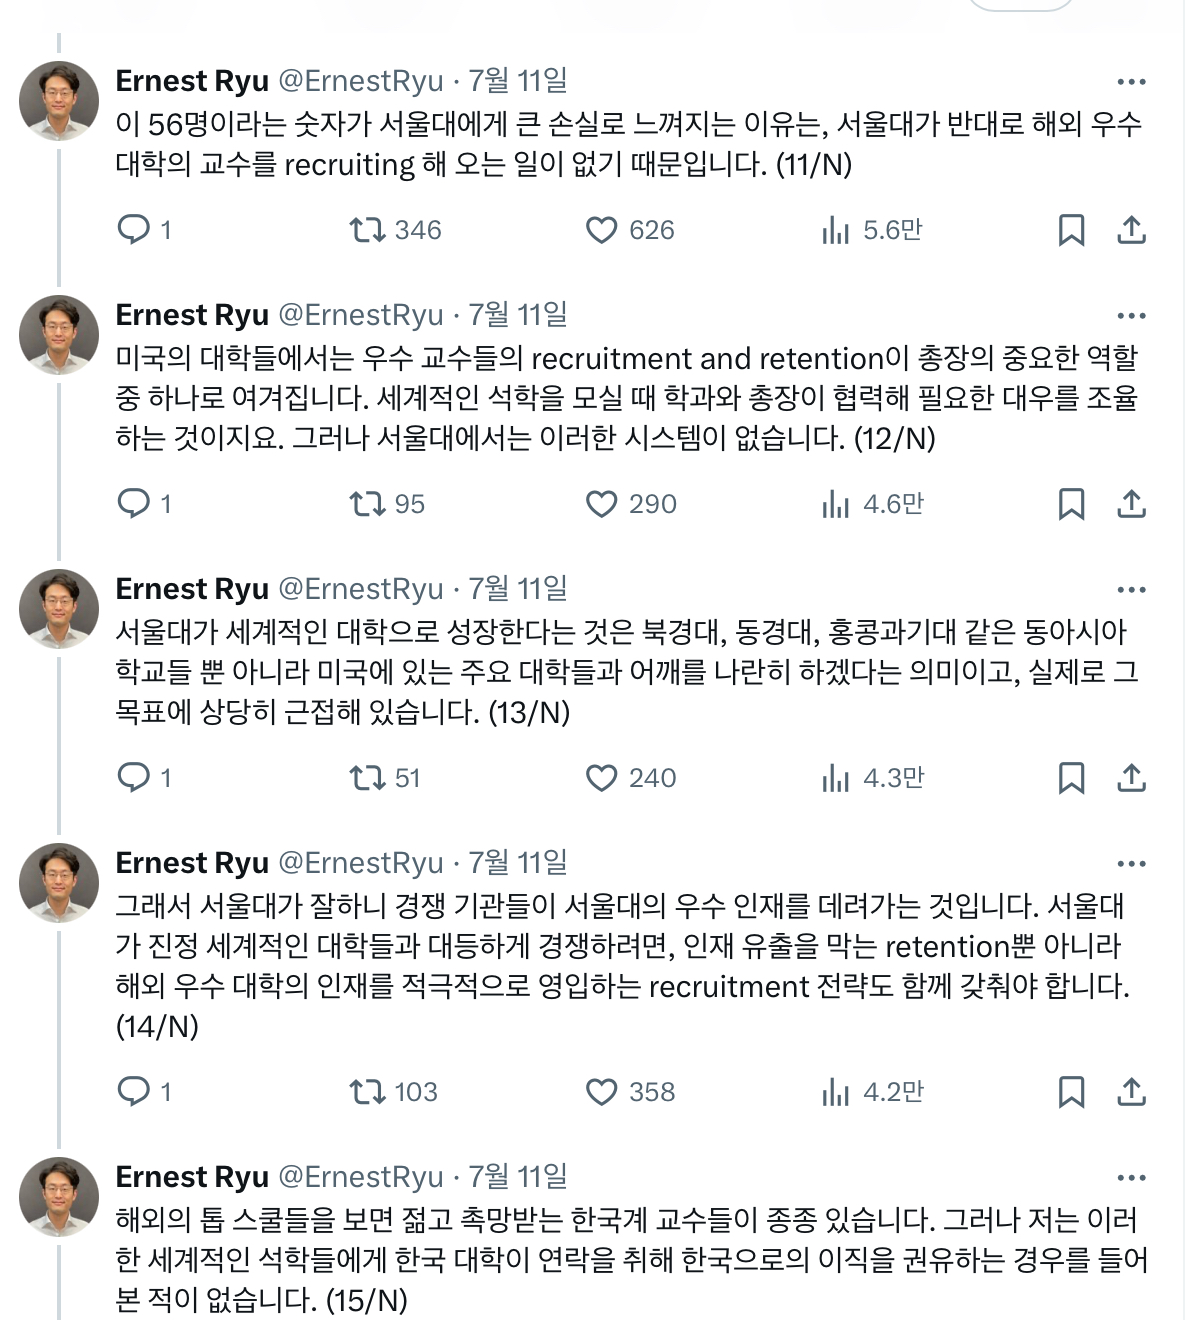The width and height of the screenshot is (1195, 1320).
Task: Like the (14/N) tweet with 358 likes
Action: coord(601,1092)
